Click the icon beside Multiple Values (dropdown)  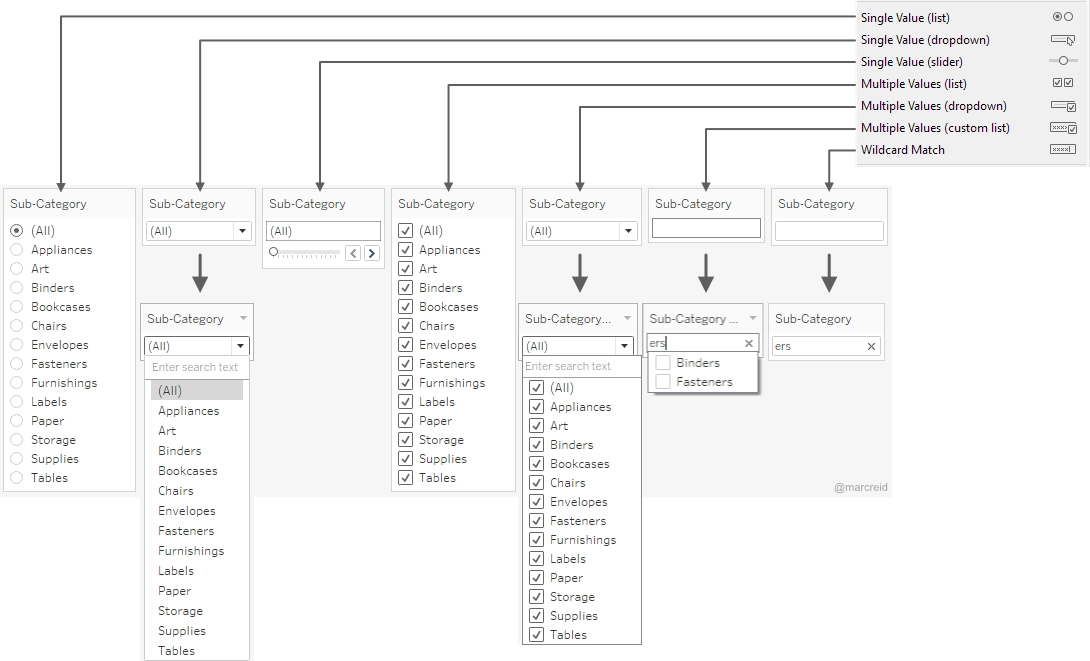pyautogui.click(x=1062, y=105)
